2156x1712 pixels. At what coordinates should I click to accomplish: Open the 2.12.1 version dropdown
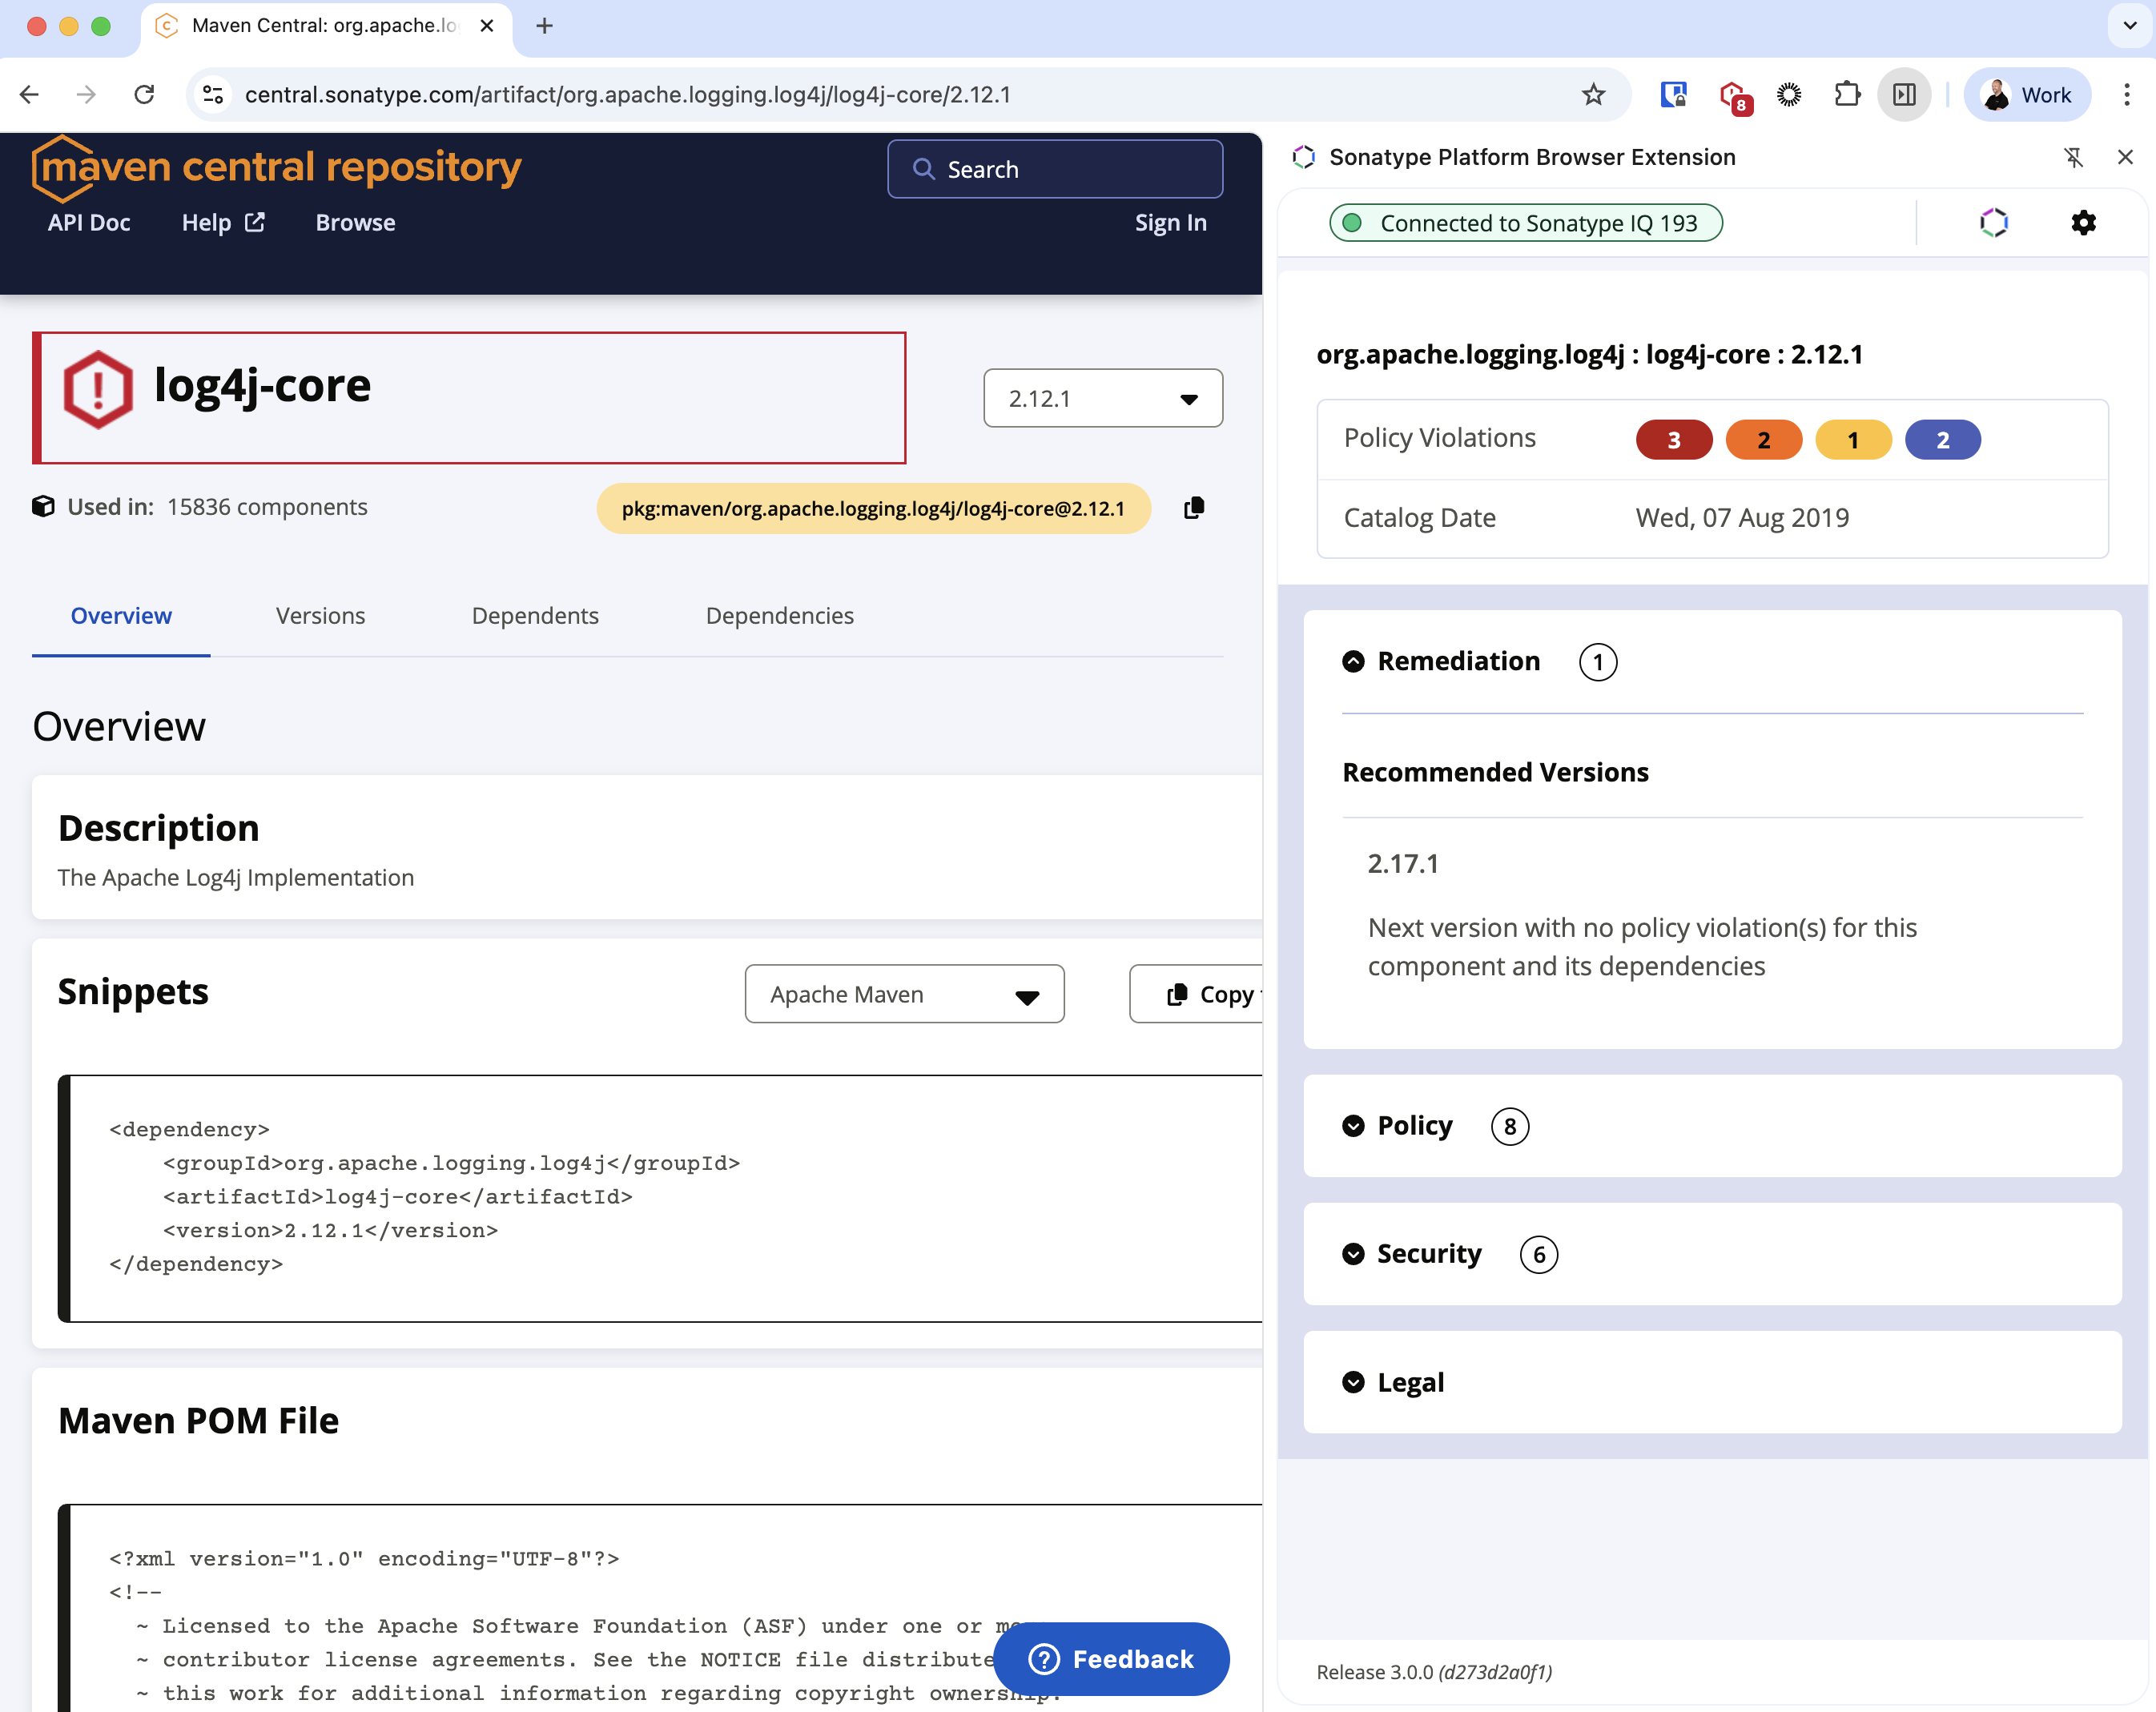(x=1102, y=398)
